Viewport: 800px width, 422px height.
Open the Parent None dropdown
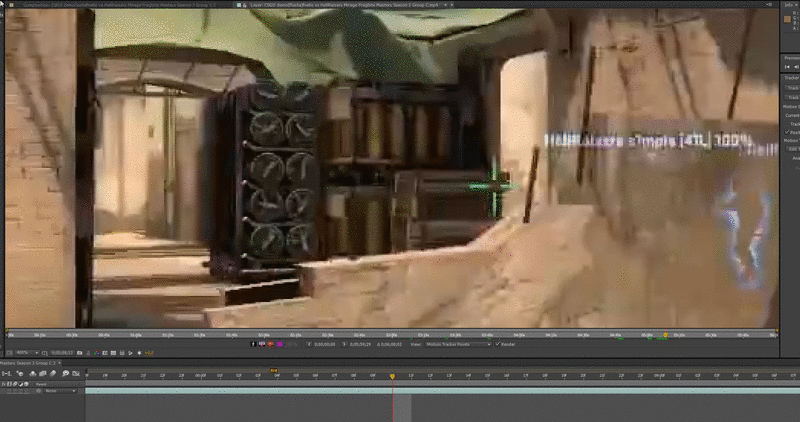pos(60,391)
